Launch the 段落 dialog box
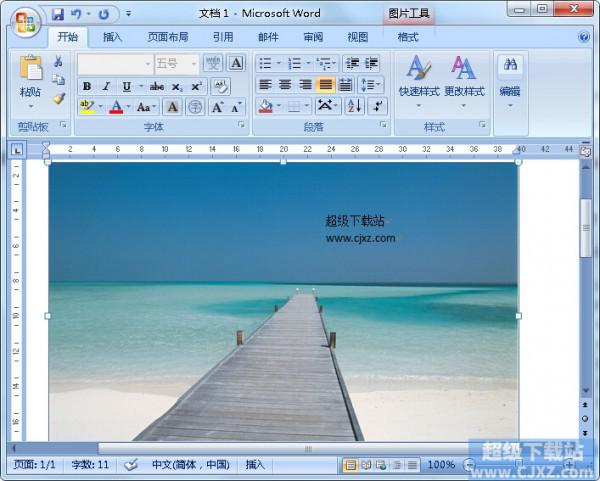 coord(383,124)
